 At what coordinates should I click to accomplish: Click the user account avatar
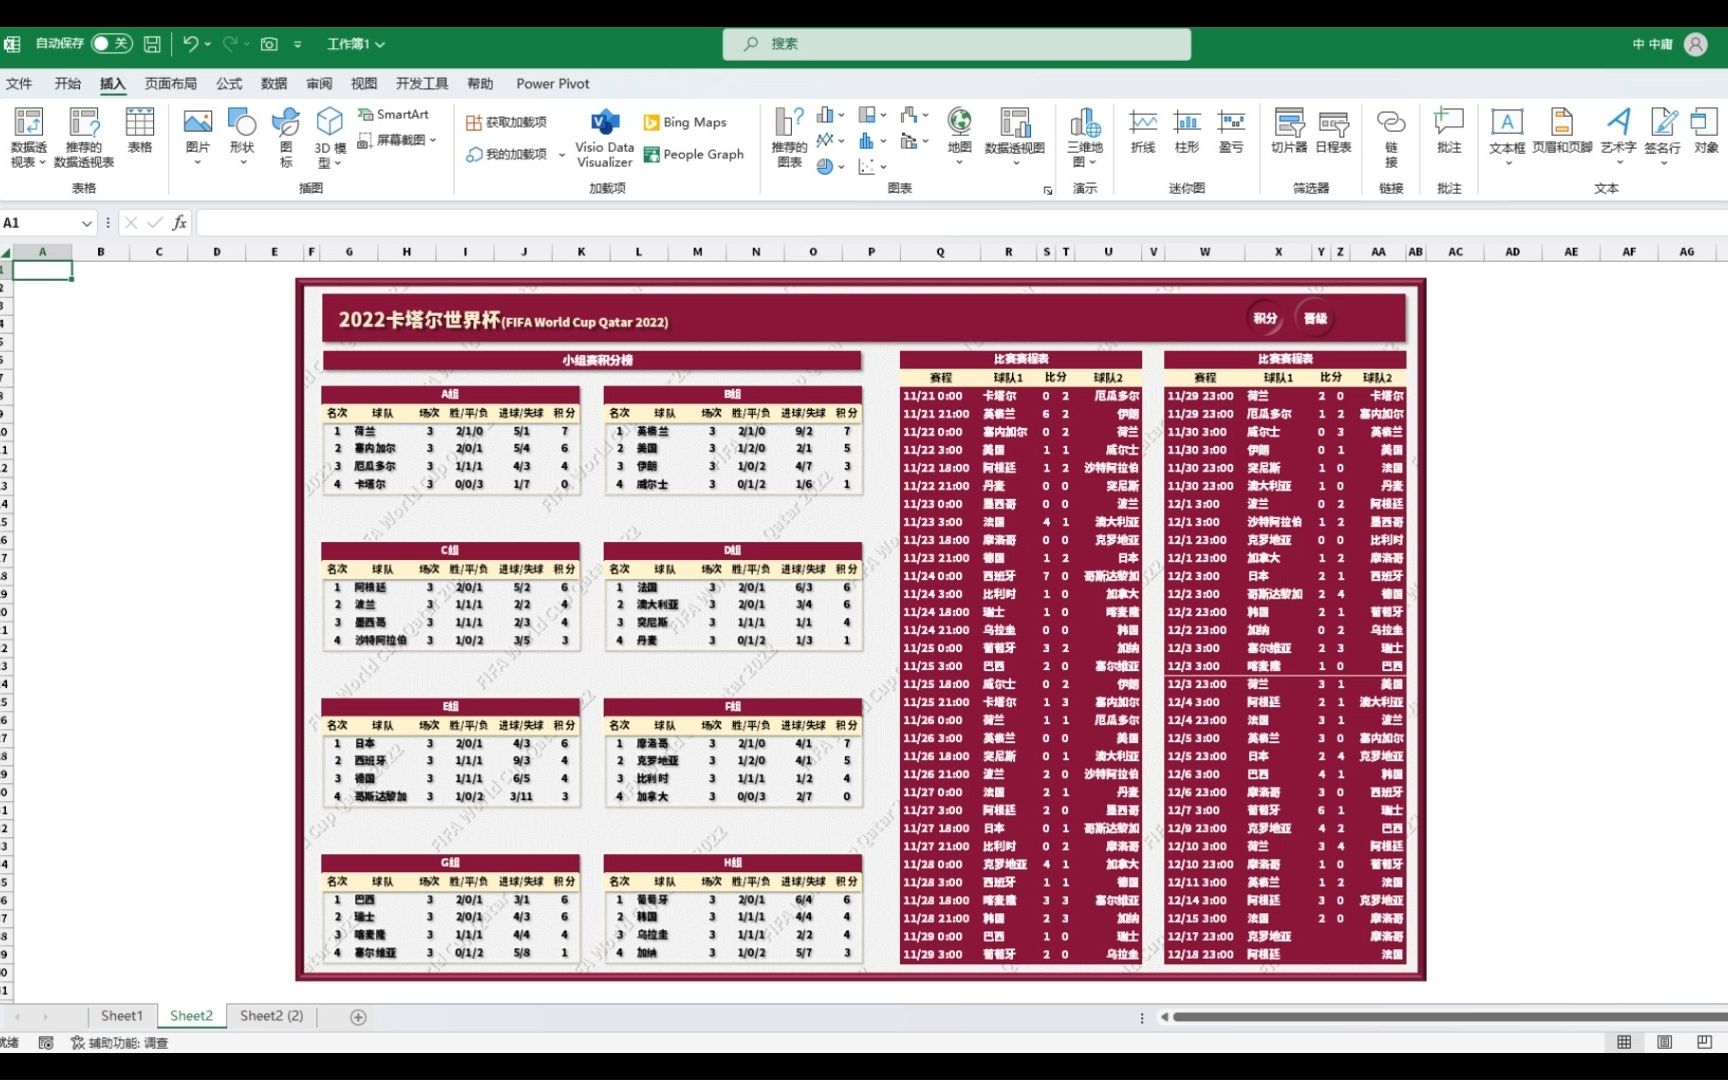click(x=1696, y=44)
